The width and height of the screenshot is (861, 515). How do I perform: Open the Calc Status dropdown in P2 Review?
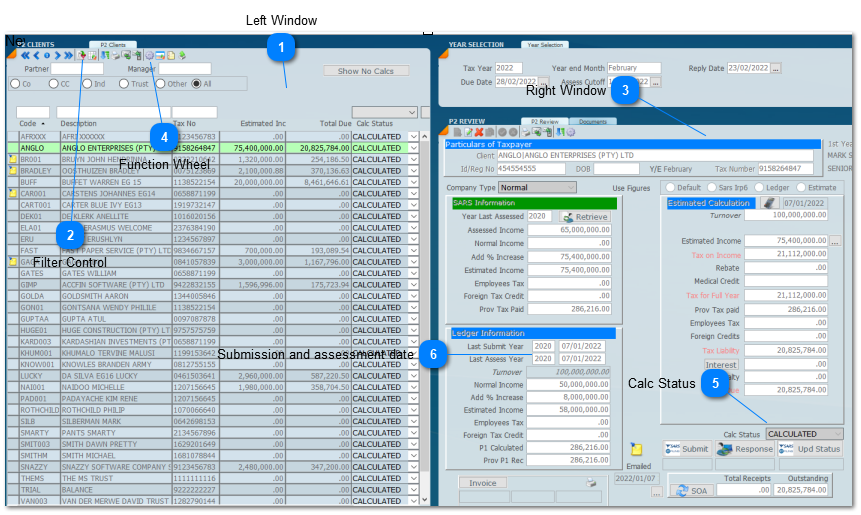(804, 434)
